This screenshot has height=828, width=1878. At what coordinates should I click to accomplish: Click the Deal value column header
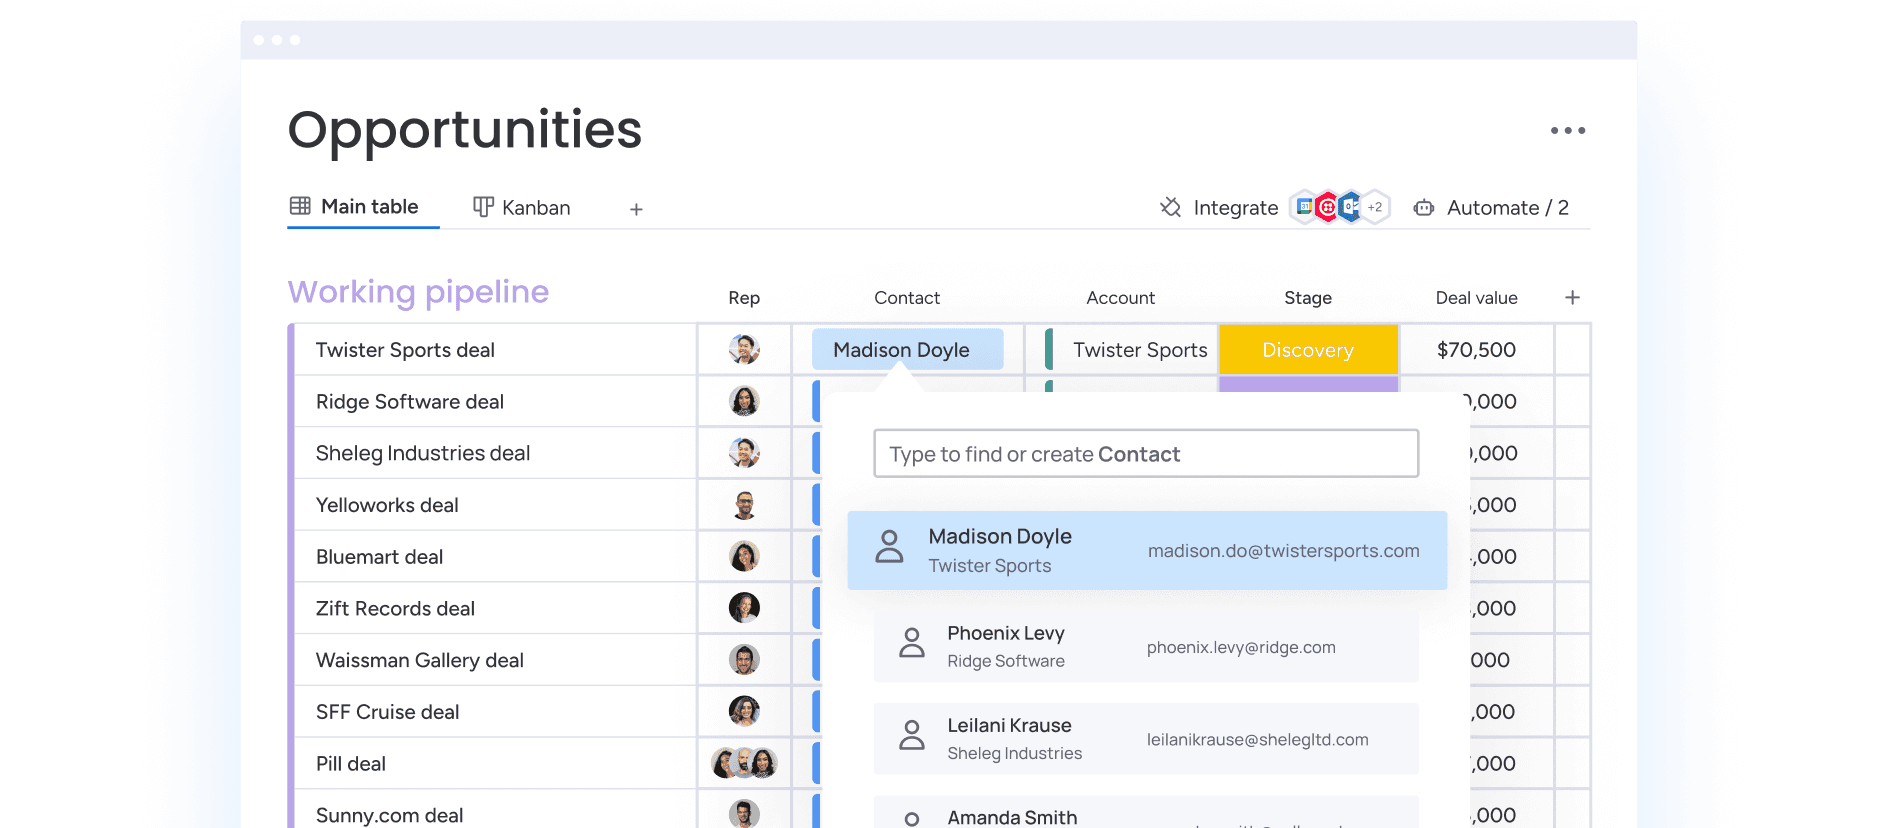pos(1476,297)
